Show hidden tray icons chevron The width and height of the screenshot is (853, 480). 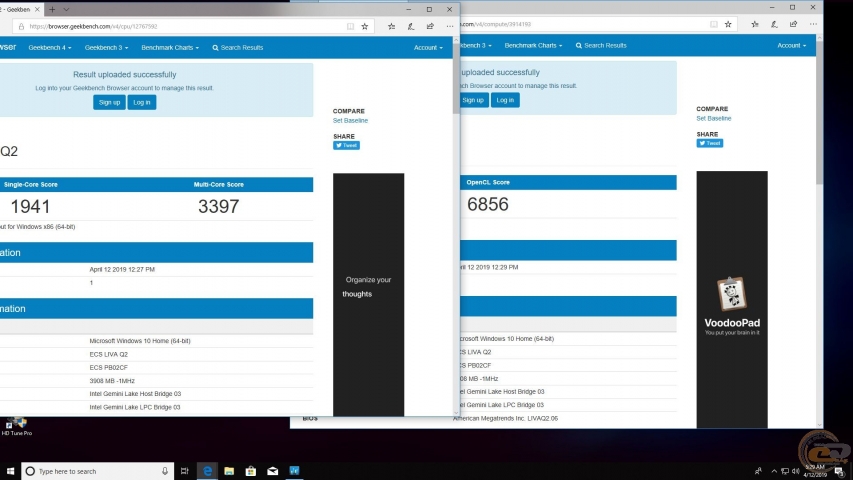774,471
